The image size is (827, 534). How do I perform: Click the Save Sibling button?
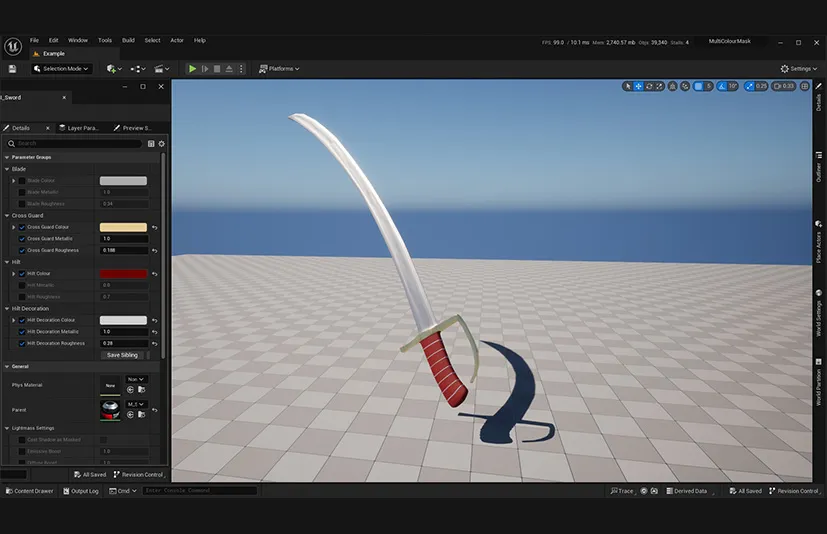pos(122,355)
